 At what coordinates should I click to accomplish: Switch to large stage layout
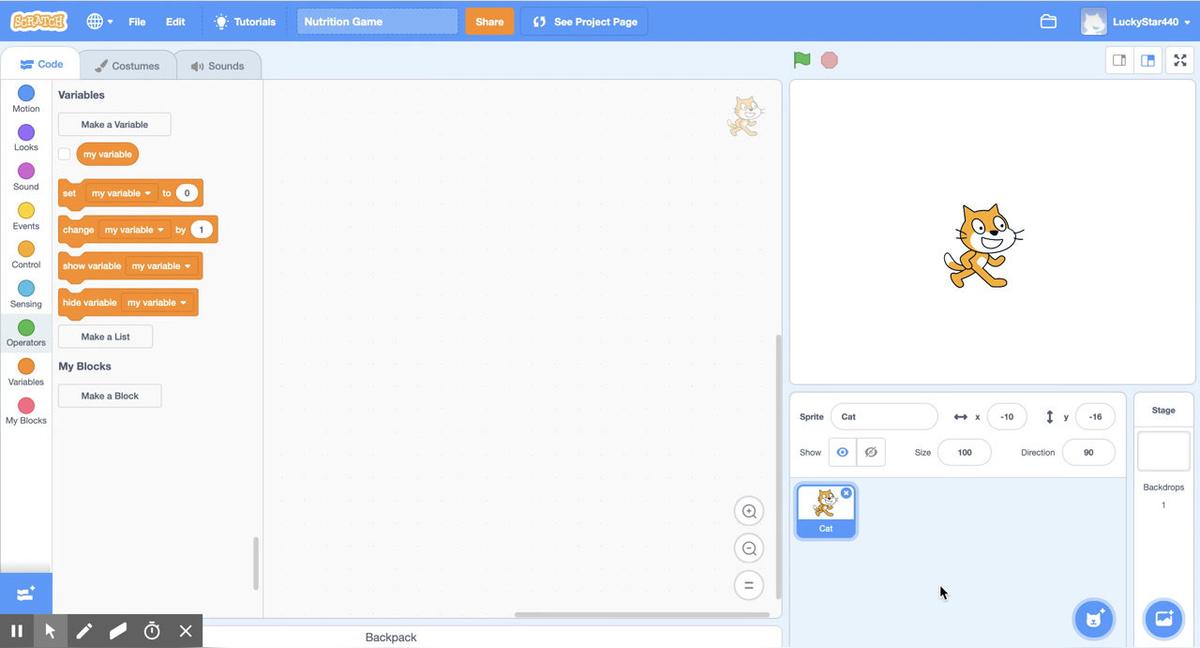1148,60
